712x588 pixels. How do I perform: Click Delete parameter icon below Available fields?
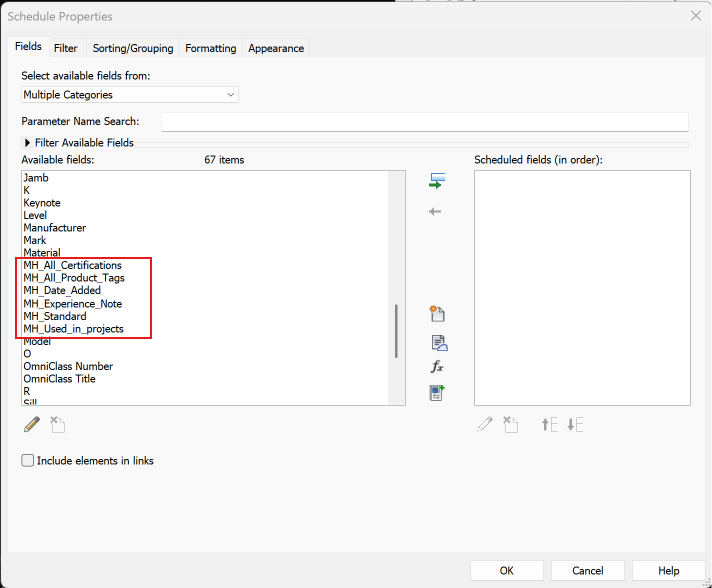[57, 425]
